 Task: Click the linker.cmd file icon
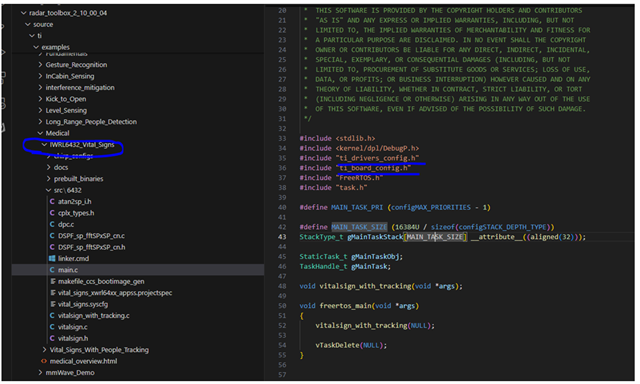[52, 259]
